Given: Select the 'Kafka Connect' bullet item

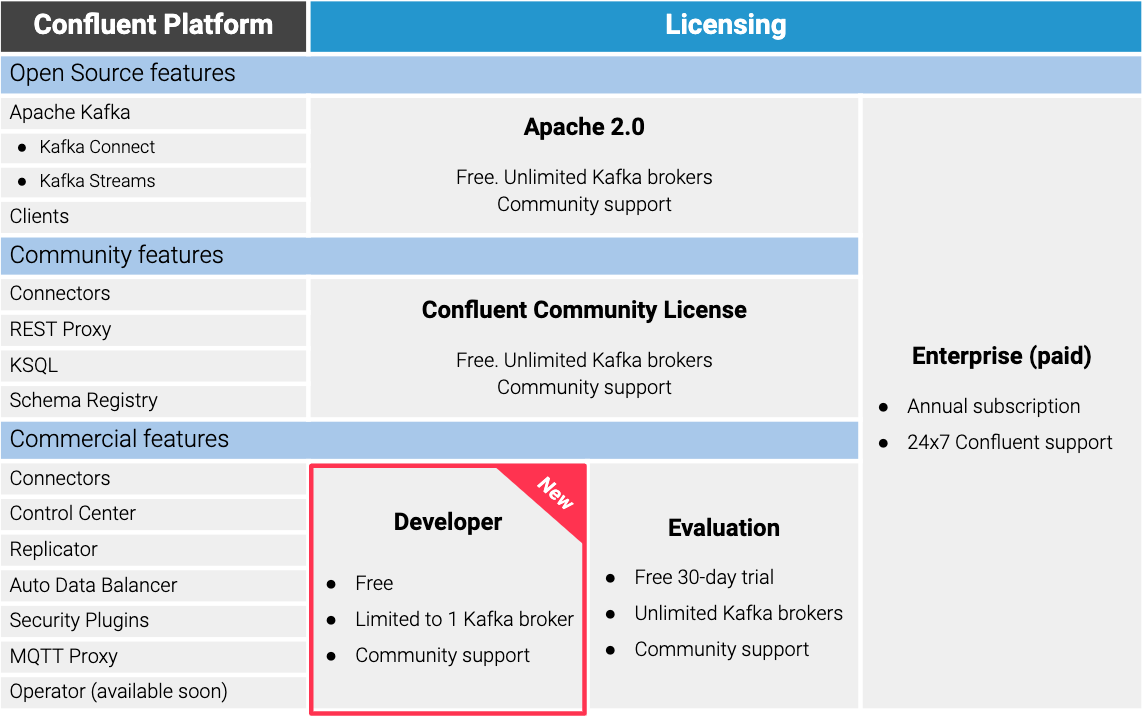Looking at the screenshot, I should point(153,147).
